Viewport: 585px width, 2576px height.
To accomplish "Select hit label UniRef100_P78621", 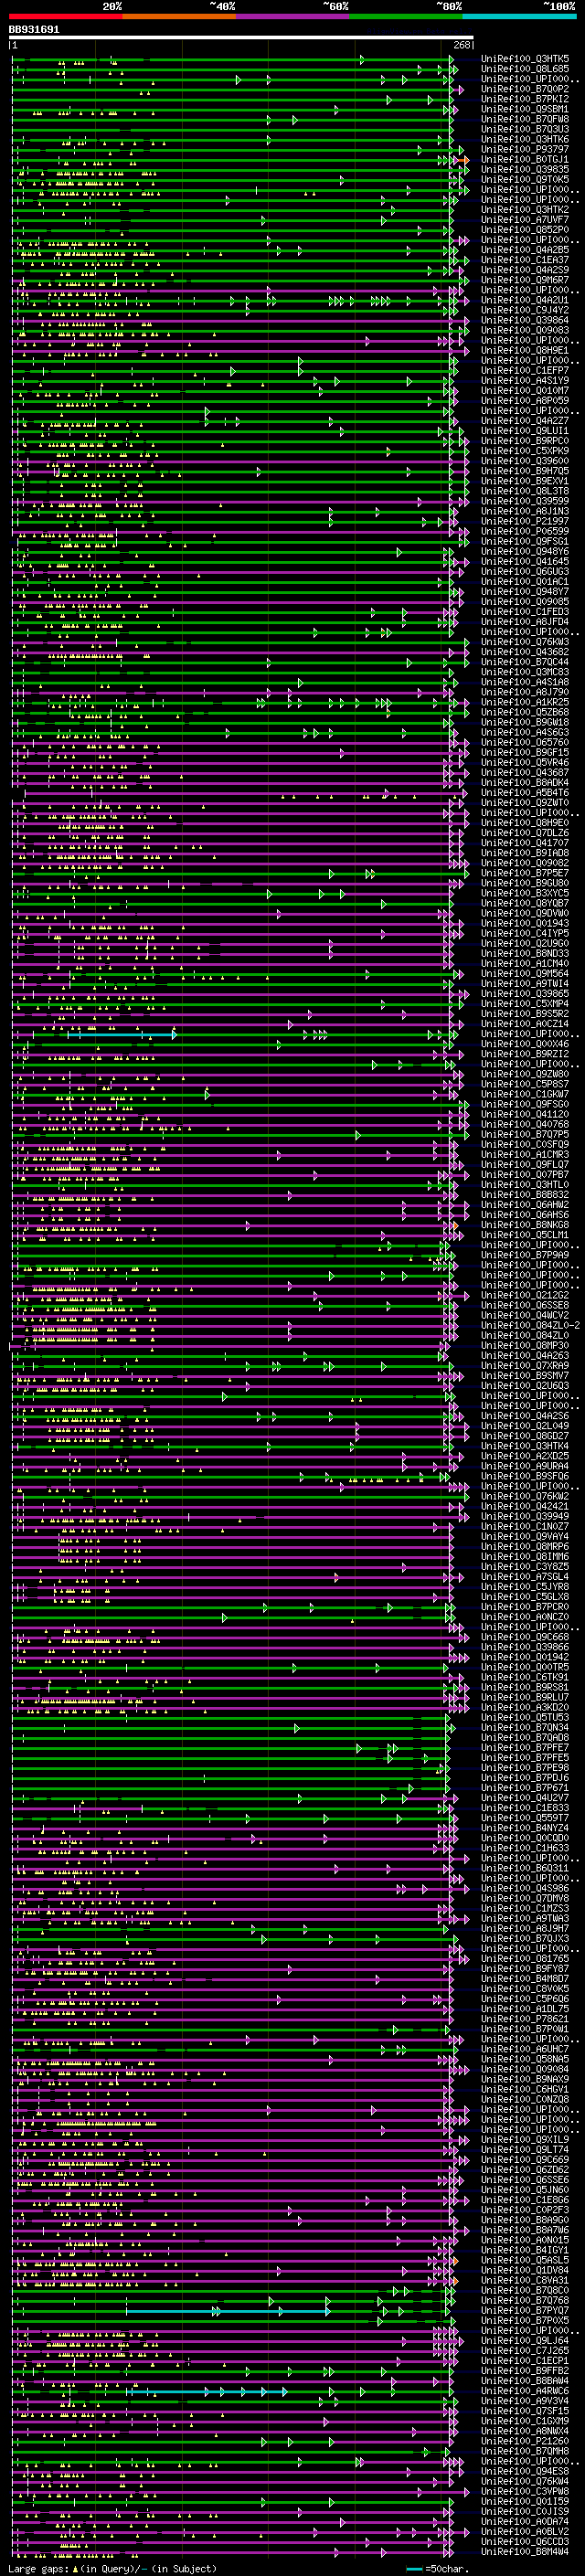I will coord(525,2018).
